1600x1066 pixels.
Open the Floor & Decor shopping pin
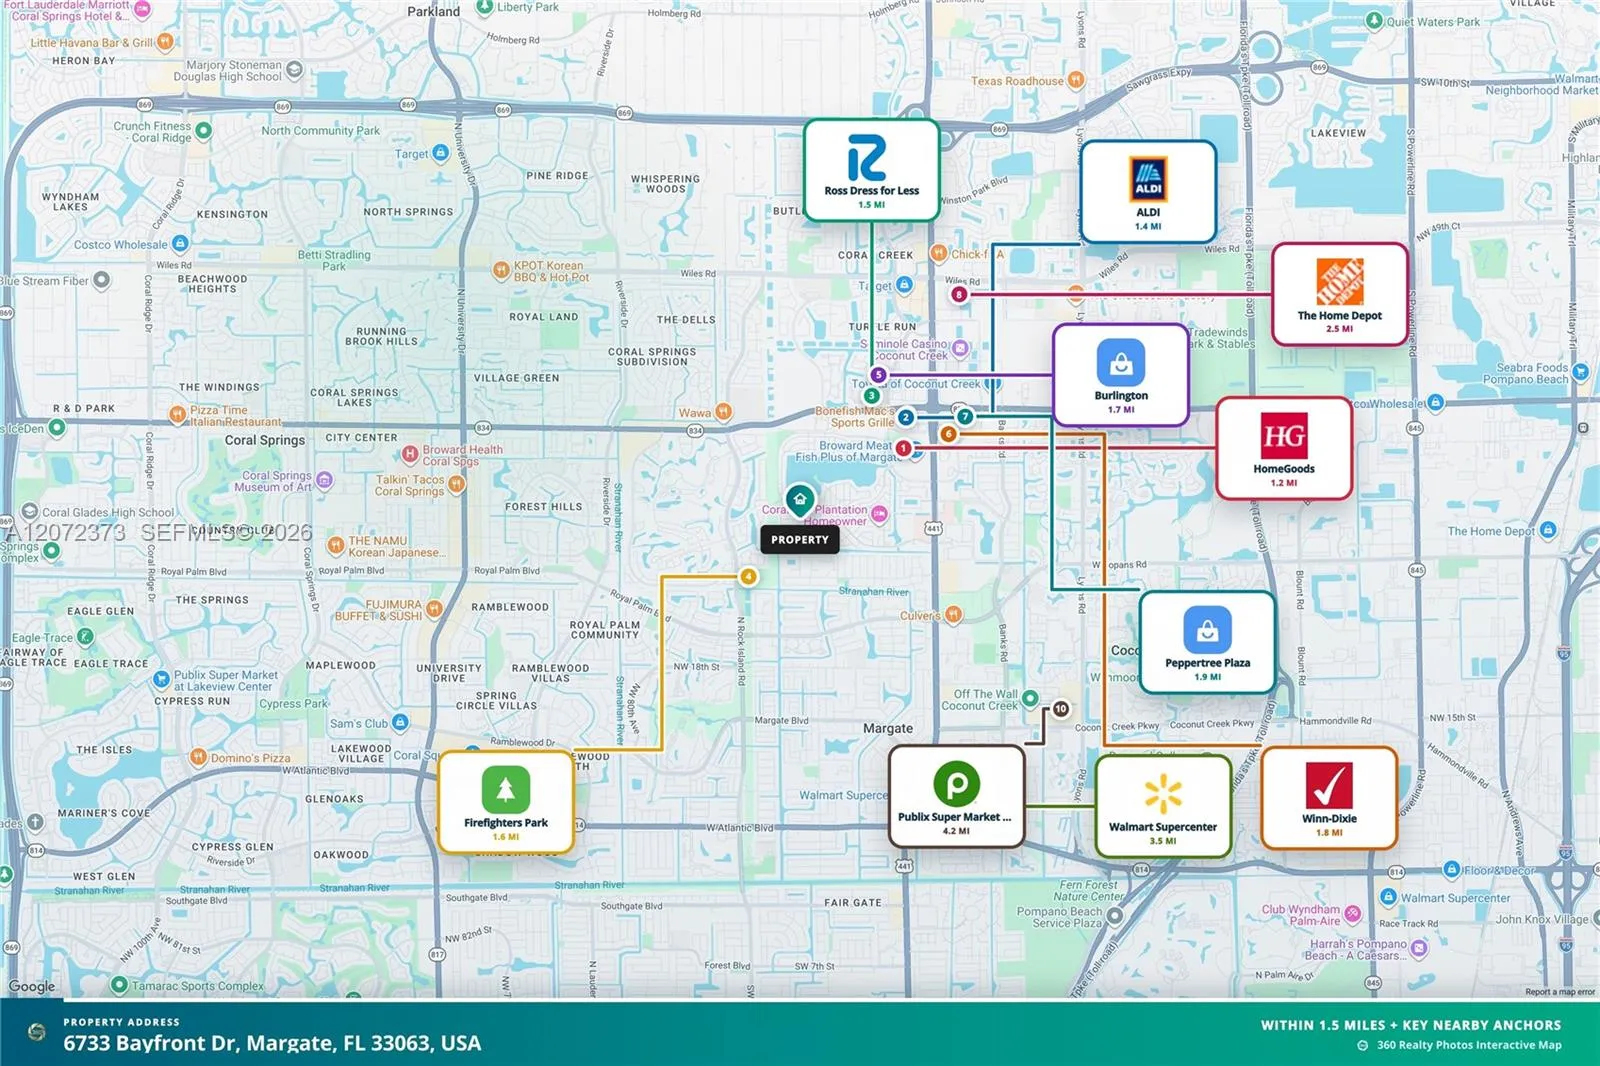[1453, 870]
